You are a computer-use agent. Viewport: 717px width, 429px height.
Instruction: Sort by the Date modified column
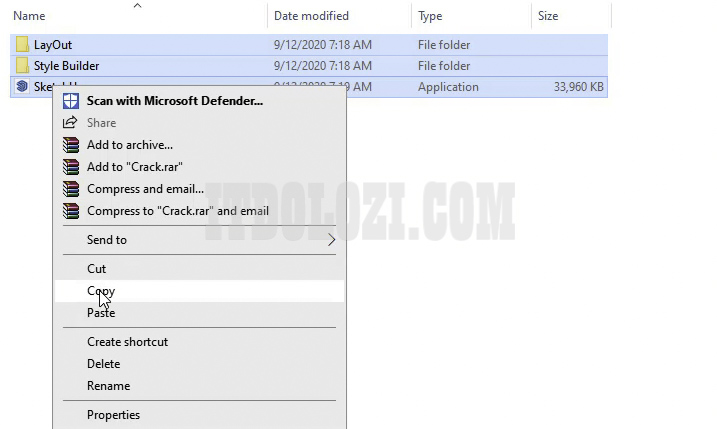click(x=312, y=16)
